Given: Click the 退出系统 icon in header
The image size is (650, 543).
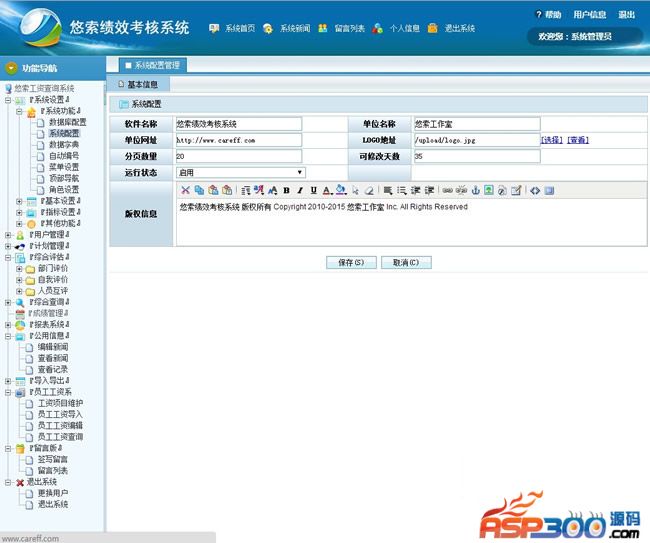Looking at the screenshot, I should [432, 28].
